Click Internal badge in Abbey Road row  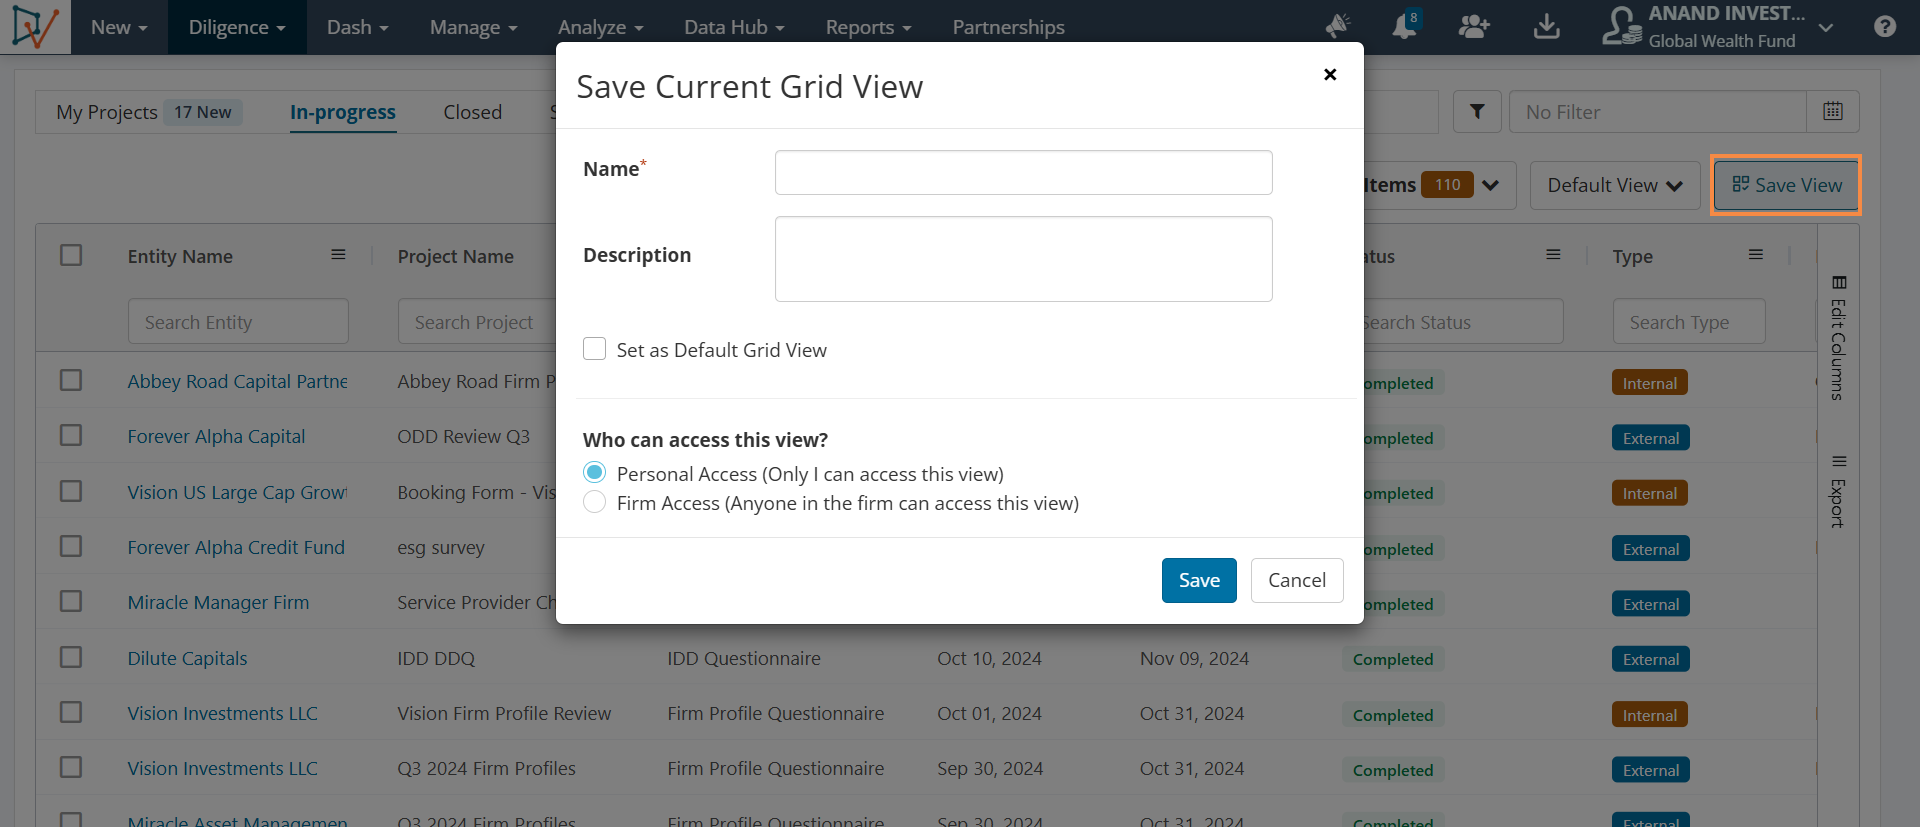coord(1650,383)
